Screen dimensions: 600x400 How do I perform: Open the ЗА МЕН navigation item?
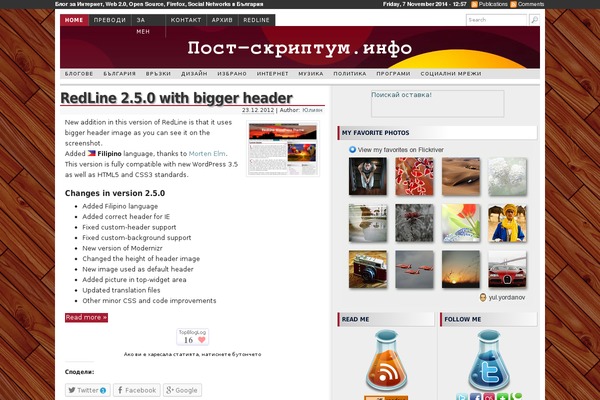pos(148,26)
